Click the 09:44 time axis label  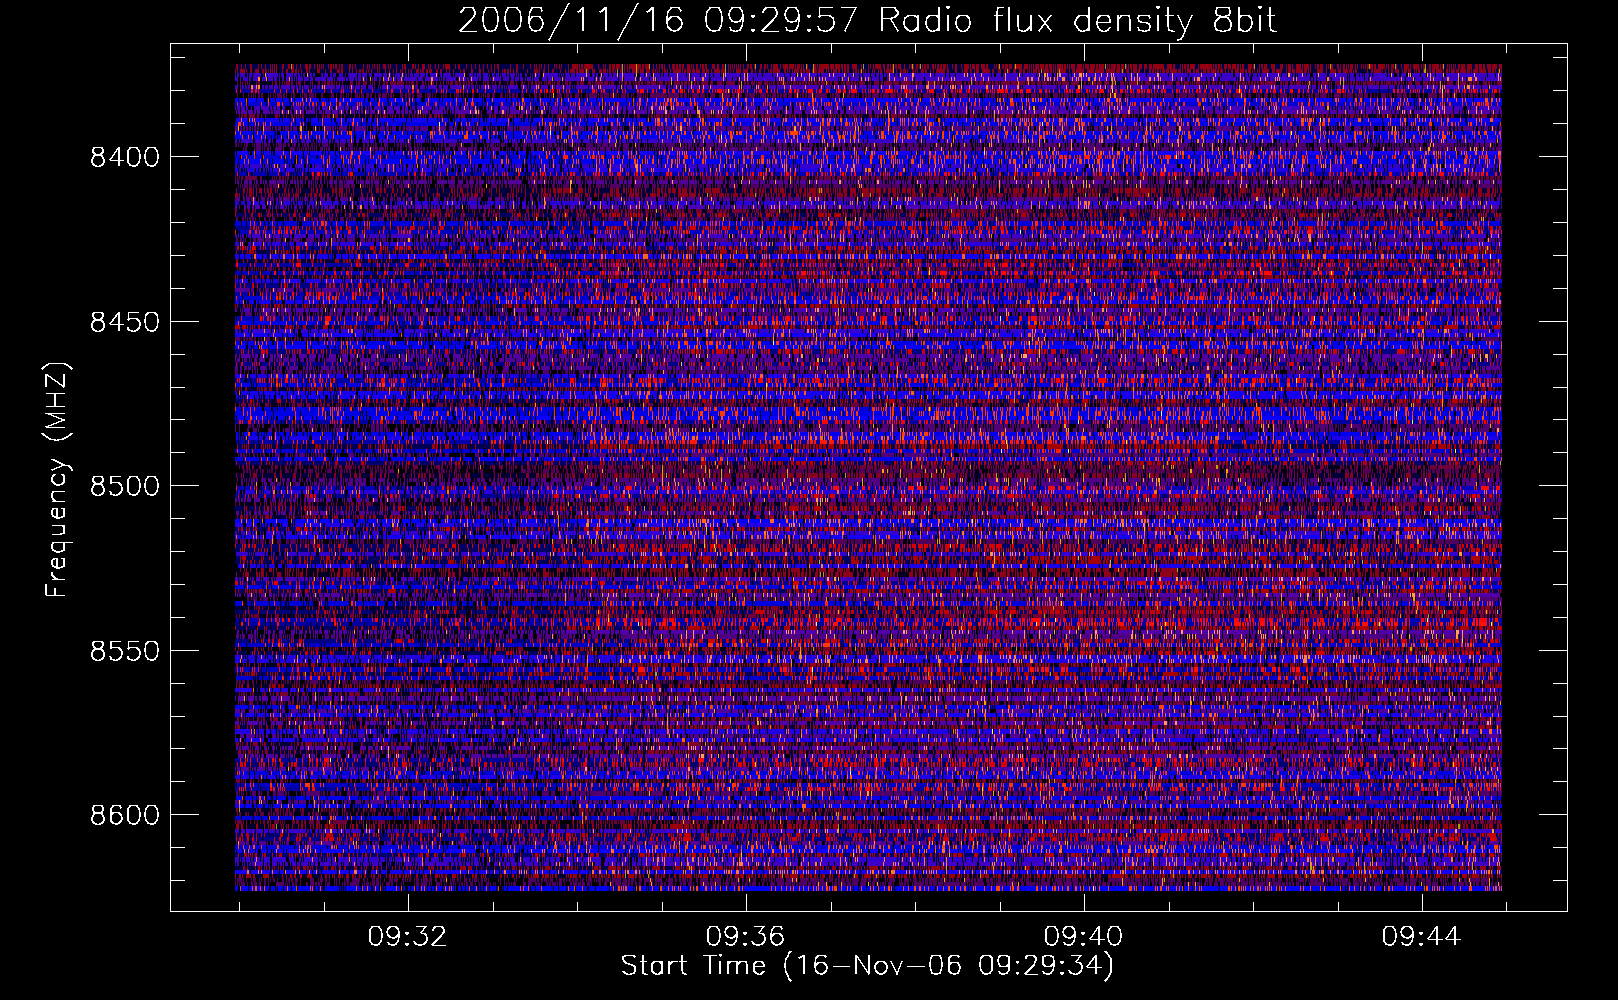click(1421, 937)
